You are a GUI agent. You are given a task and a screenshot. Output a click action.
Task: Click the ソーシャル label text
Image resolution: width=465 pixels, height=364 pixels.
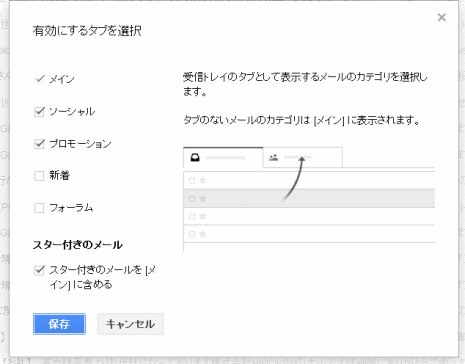(x=72, y=111)
